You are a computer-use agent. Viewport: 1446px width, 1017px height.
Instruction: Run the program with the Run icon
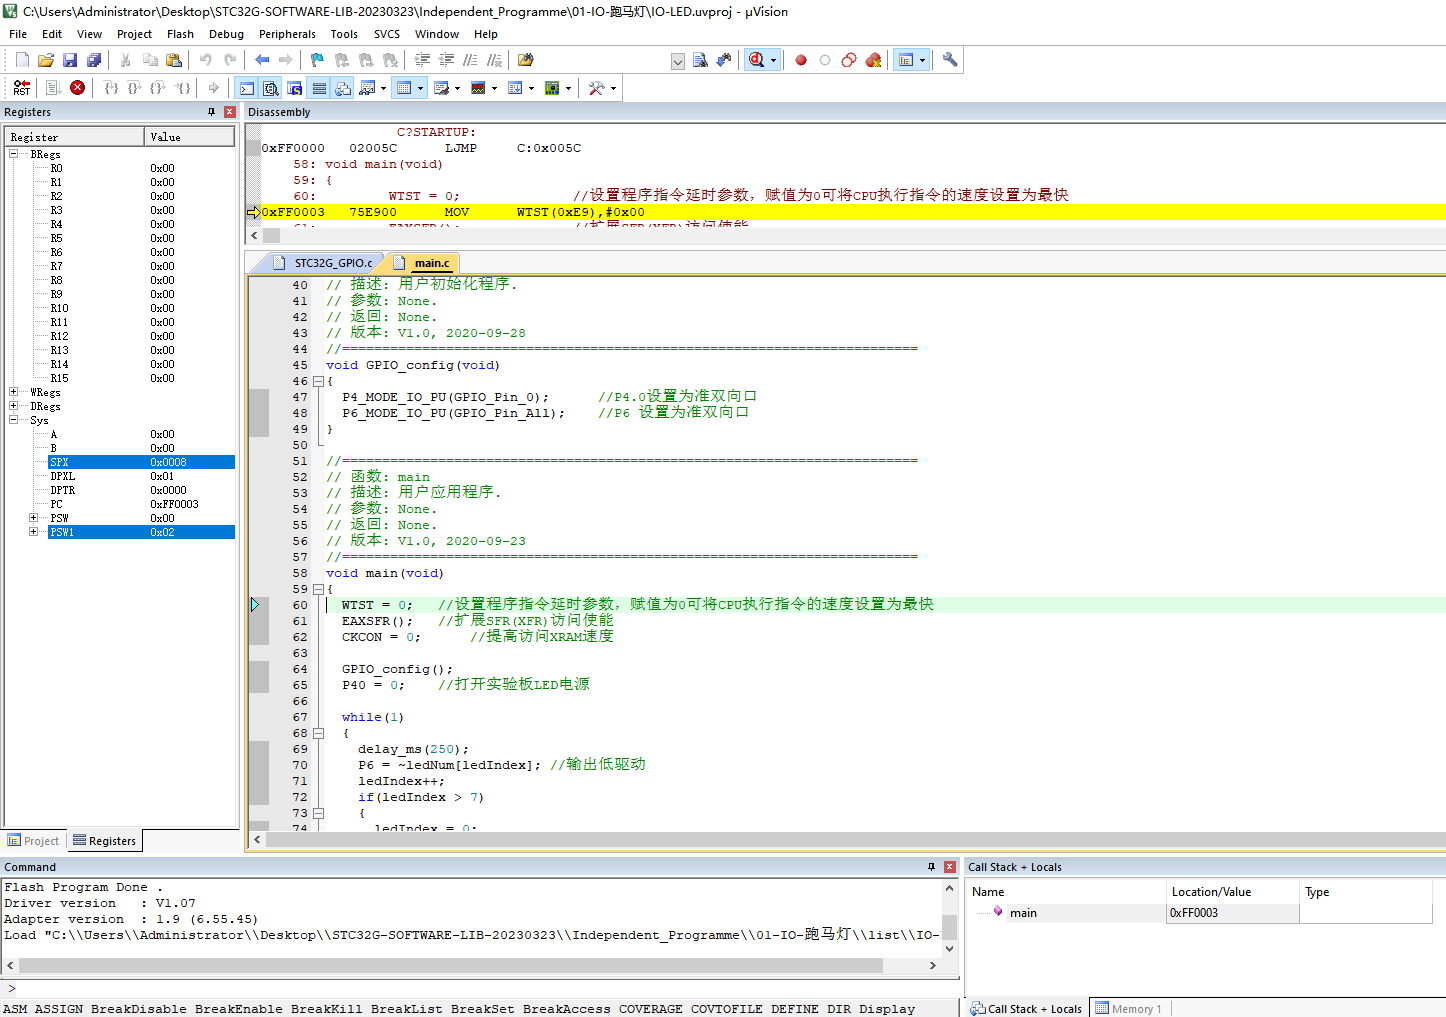pyautogui.click(x=54, y=88)
